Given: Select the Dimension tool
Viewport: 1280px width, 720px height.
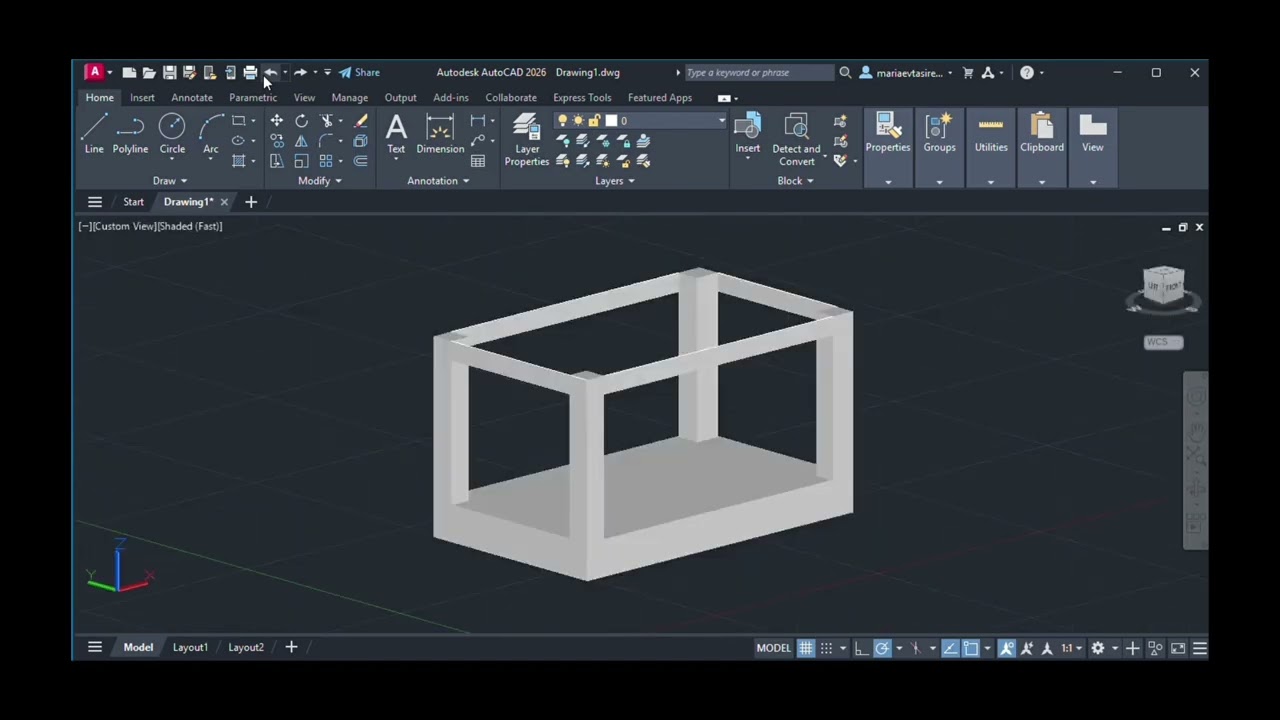Looking at the screenshot, I should [440, 133].
